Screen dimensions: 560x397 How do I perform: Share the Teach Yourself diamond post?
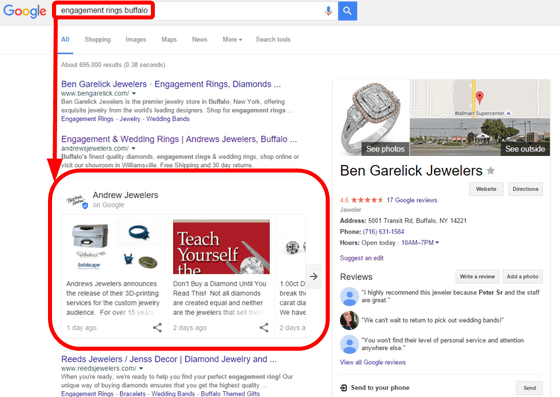coord(264,327)
